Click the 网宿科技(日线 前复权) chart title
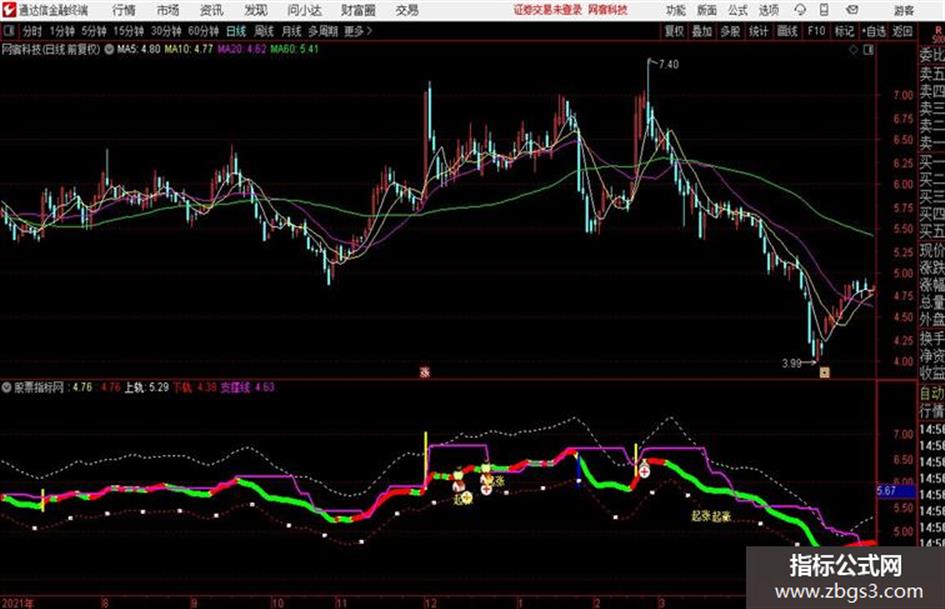Screen dimensions: 945x609 pos(51,49)
